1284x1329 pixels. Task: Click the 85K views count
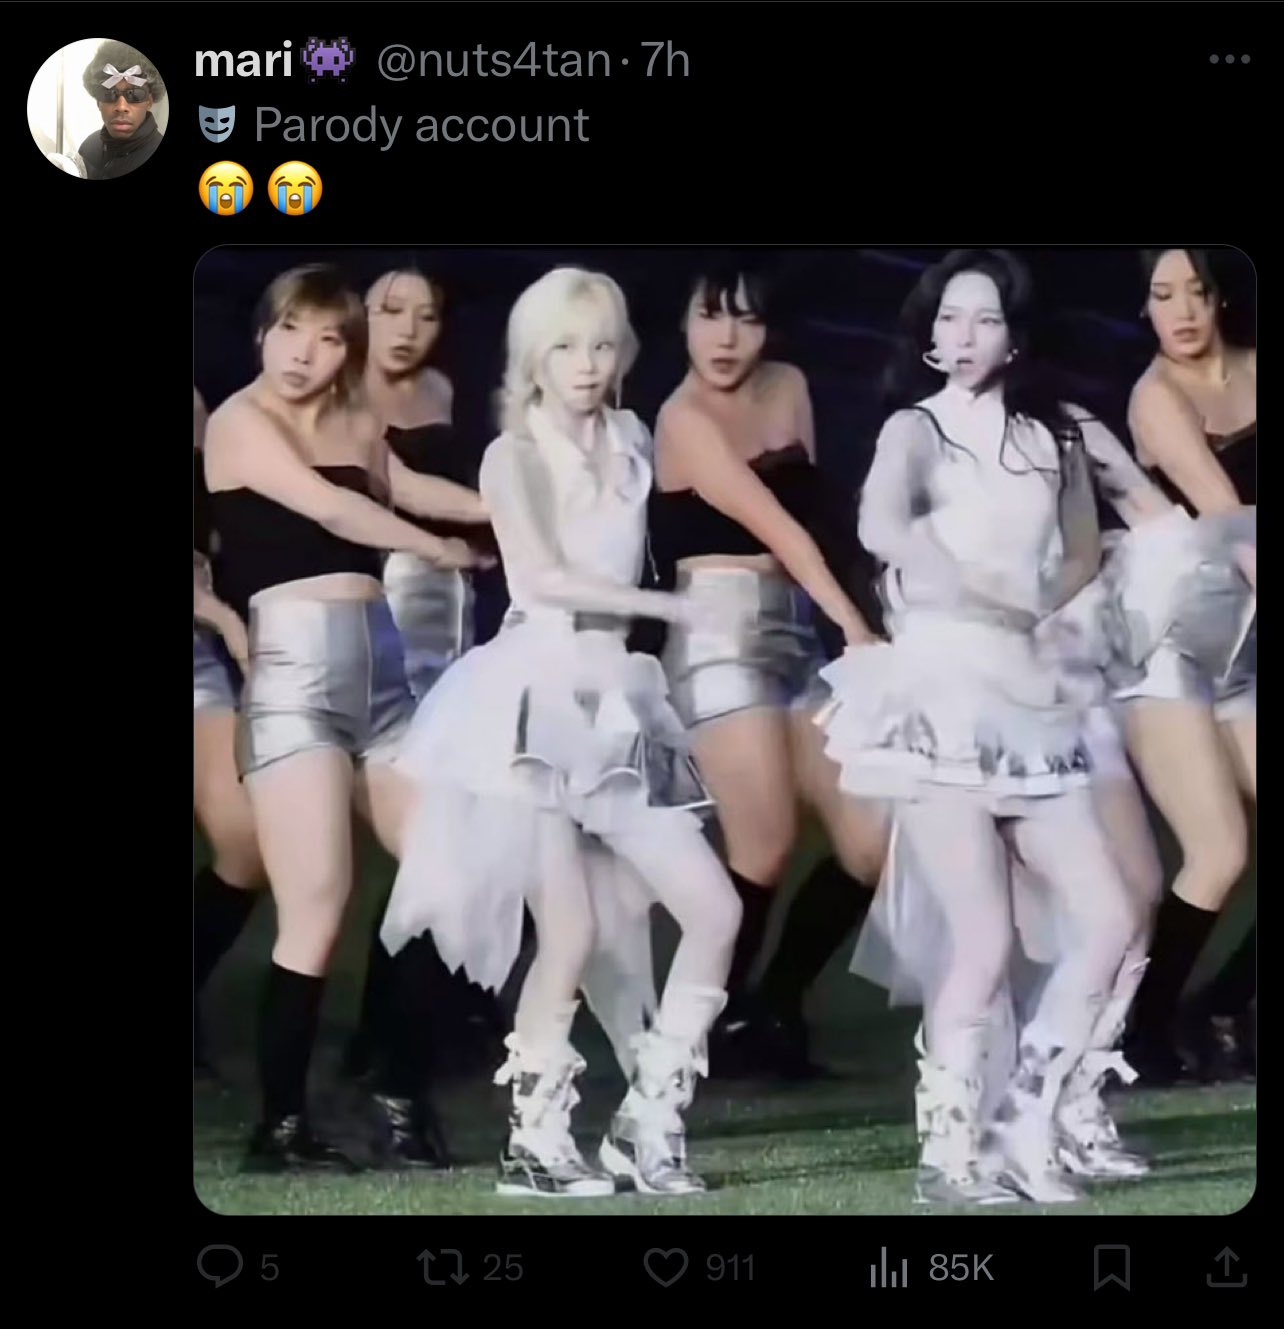click(961, 1268)
